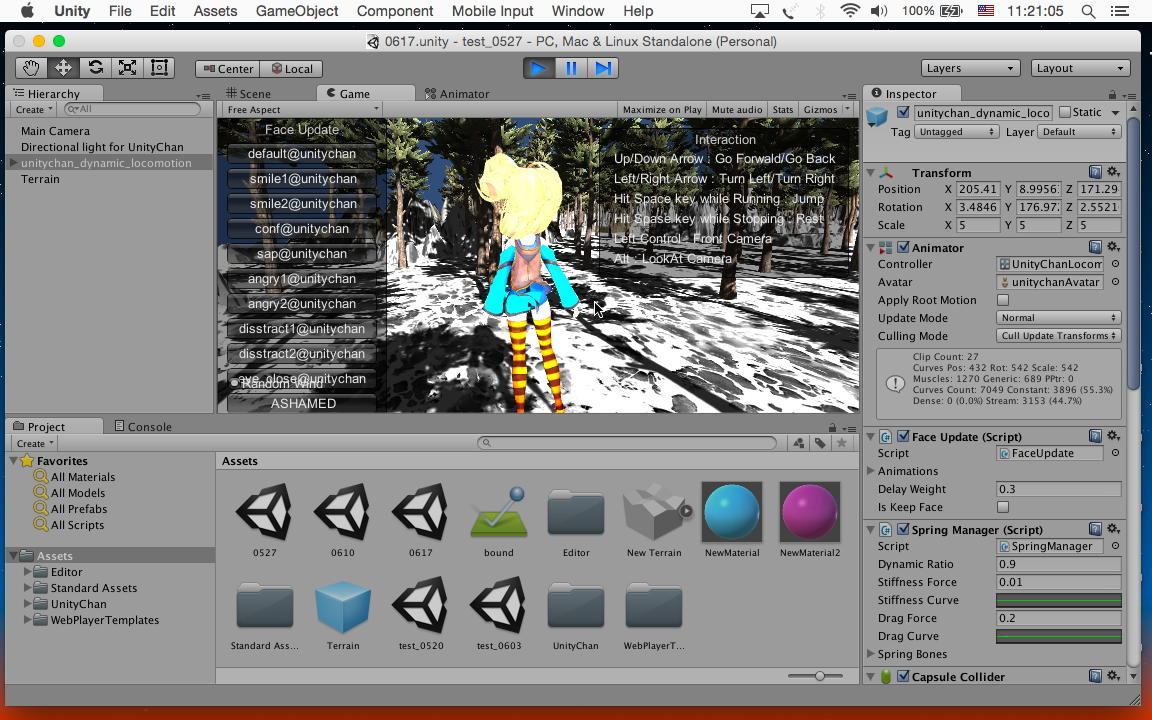Pause the game playback

(571, 68)
